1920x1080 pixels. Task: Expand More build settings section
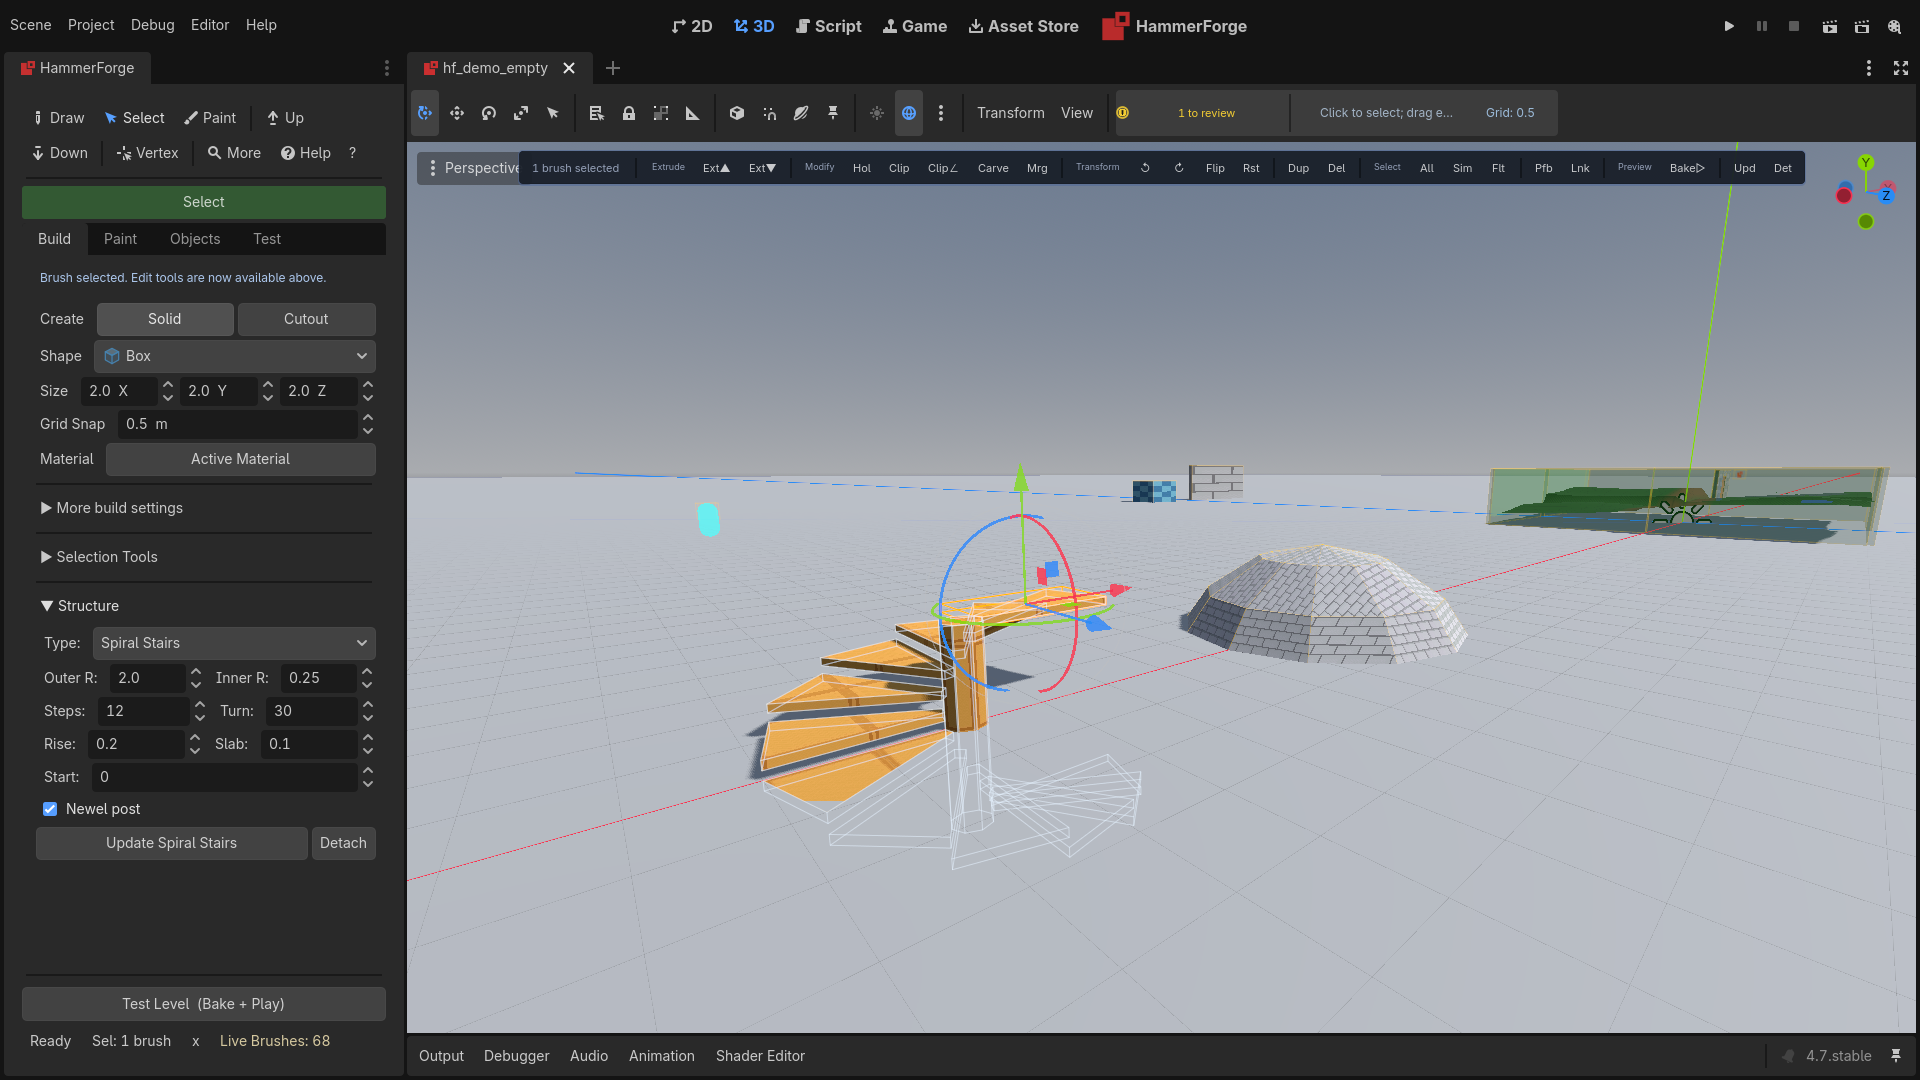click(x=112, y=508)
